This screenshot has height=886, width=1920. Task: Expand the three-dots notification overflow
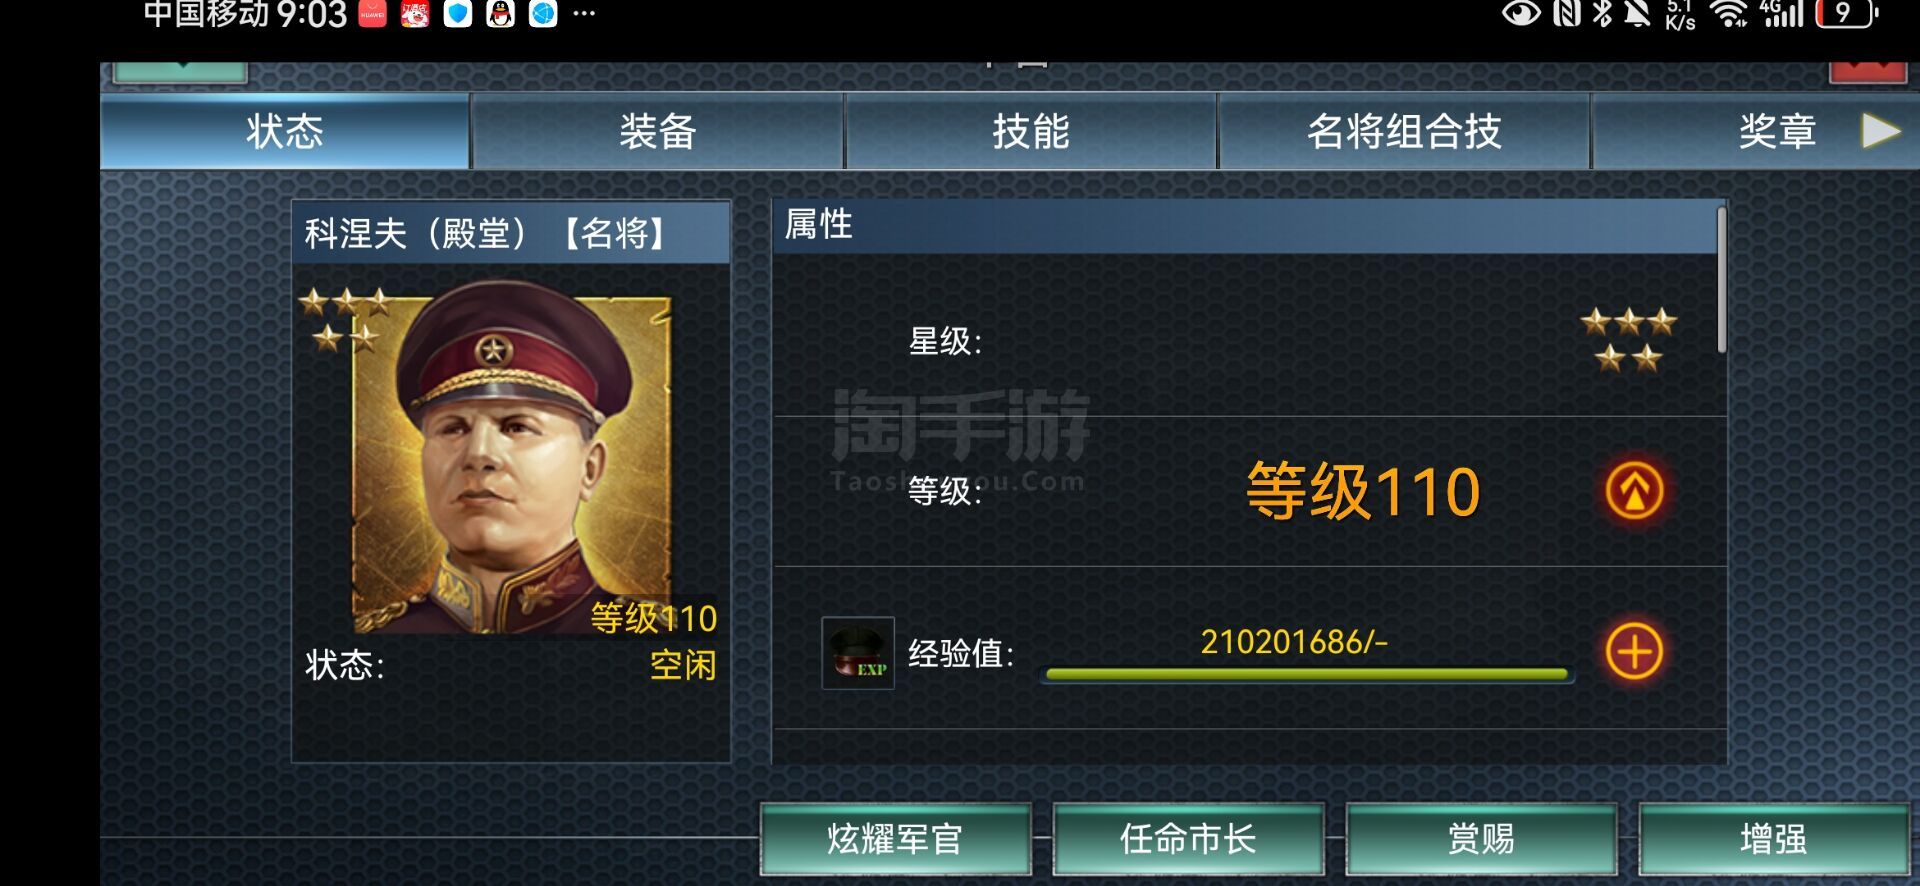(x=584, y=14)
